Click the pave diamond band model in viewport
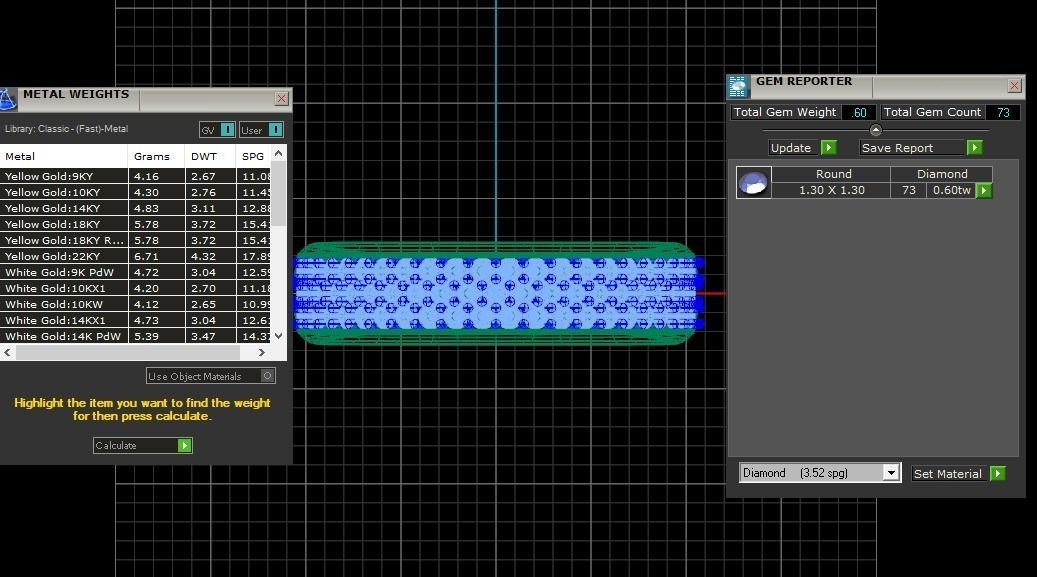 pyautogui.click(x=497, y=293)
